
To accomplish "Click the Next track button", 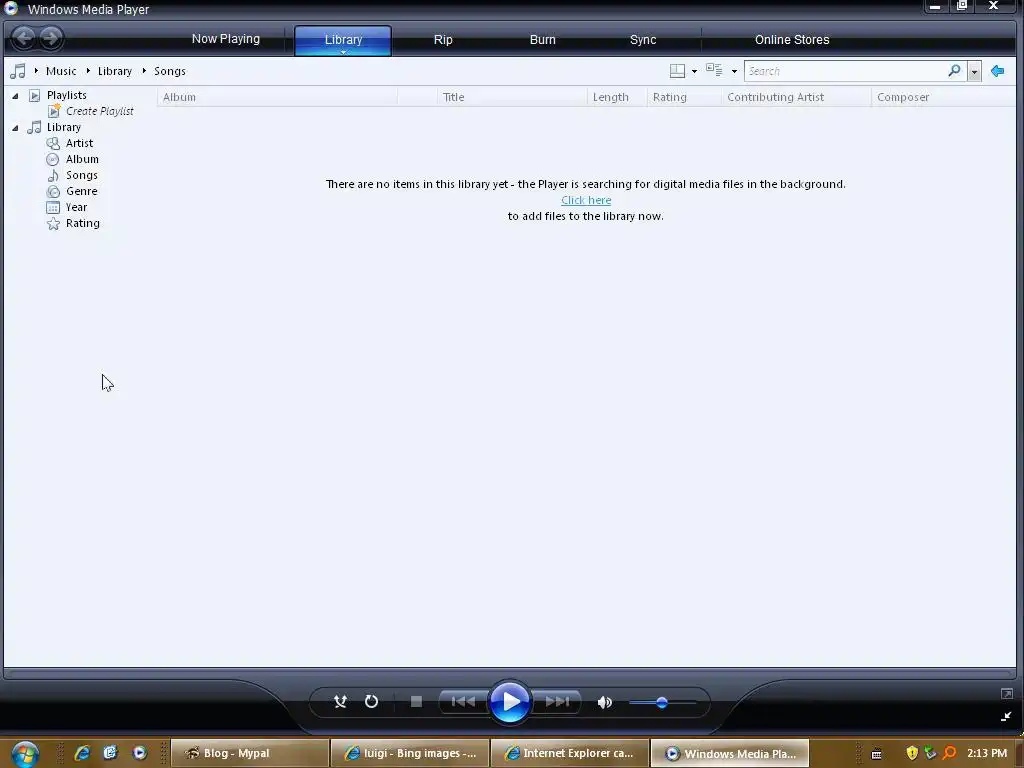I will click(x=557, y=702).
